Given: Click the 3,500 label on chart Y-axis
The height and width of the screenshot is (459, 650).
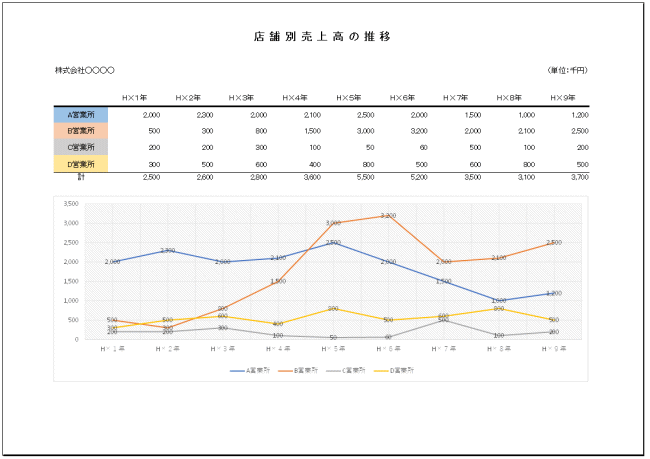Looking at the screenshot, I should (x=70, y=204).
